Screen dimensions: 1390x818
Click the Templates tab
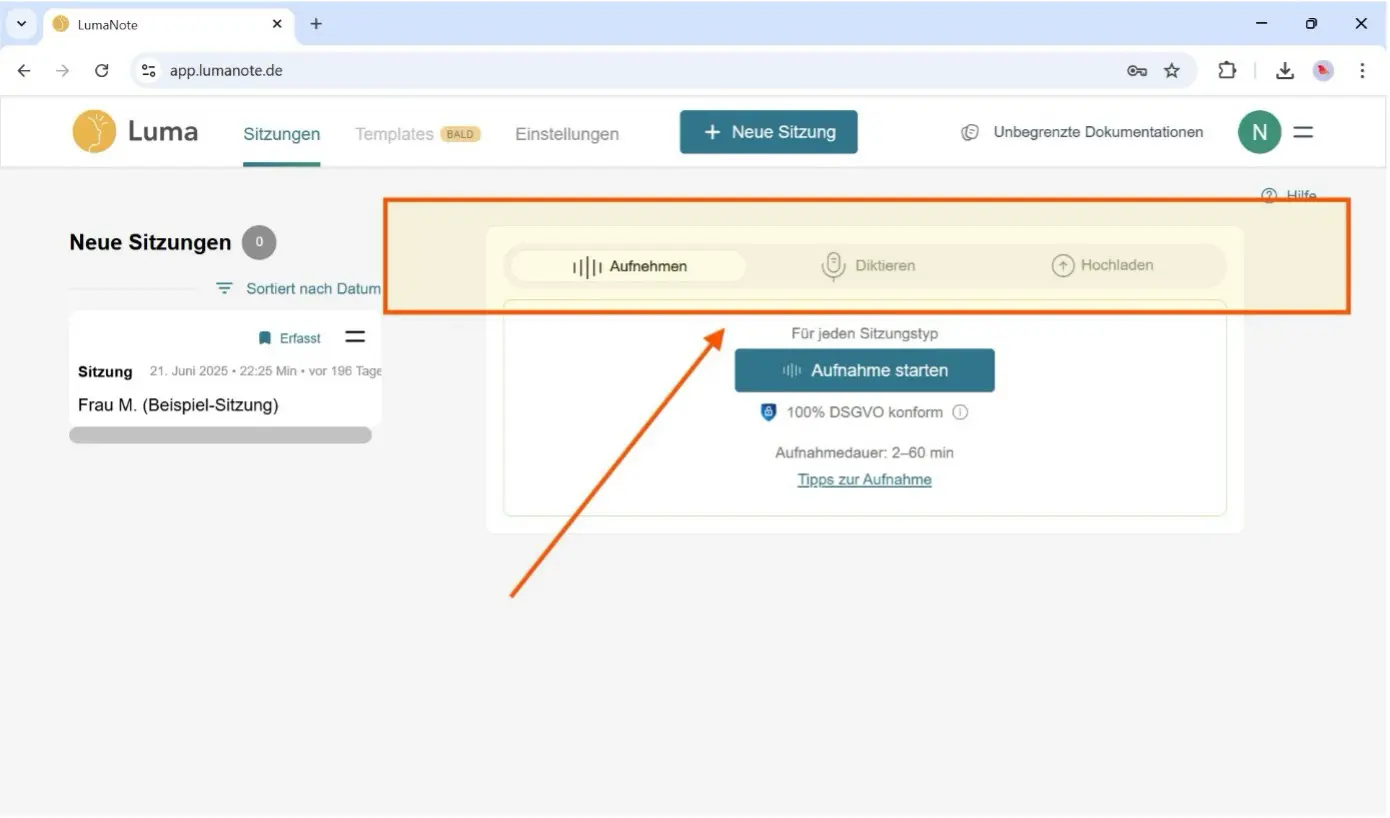click(x=394, y=134)
